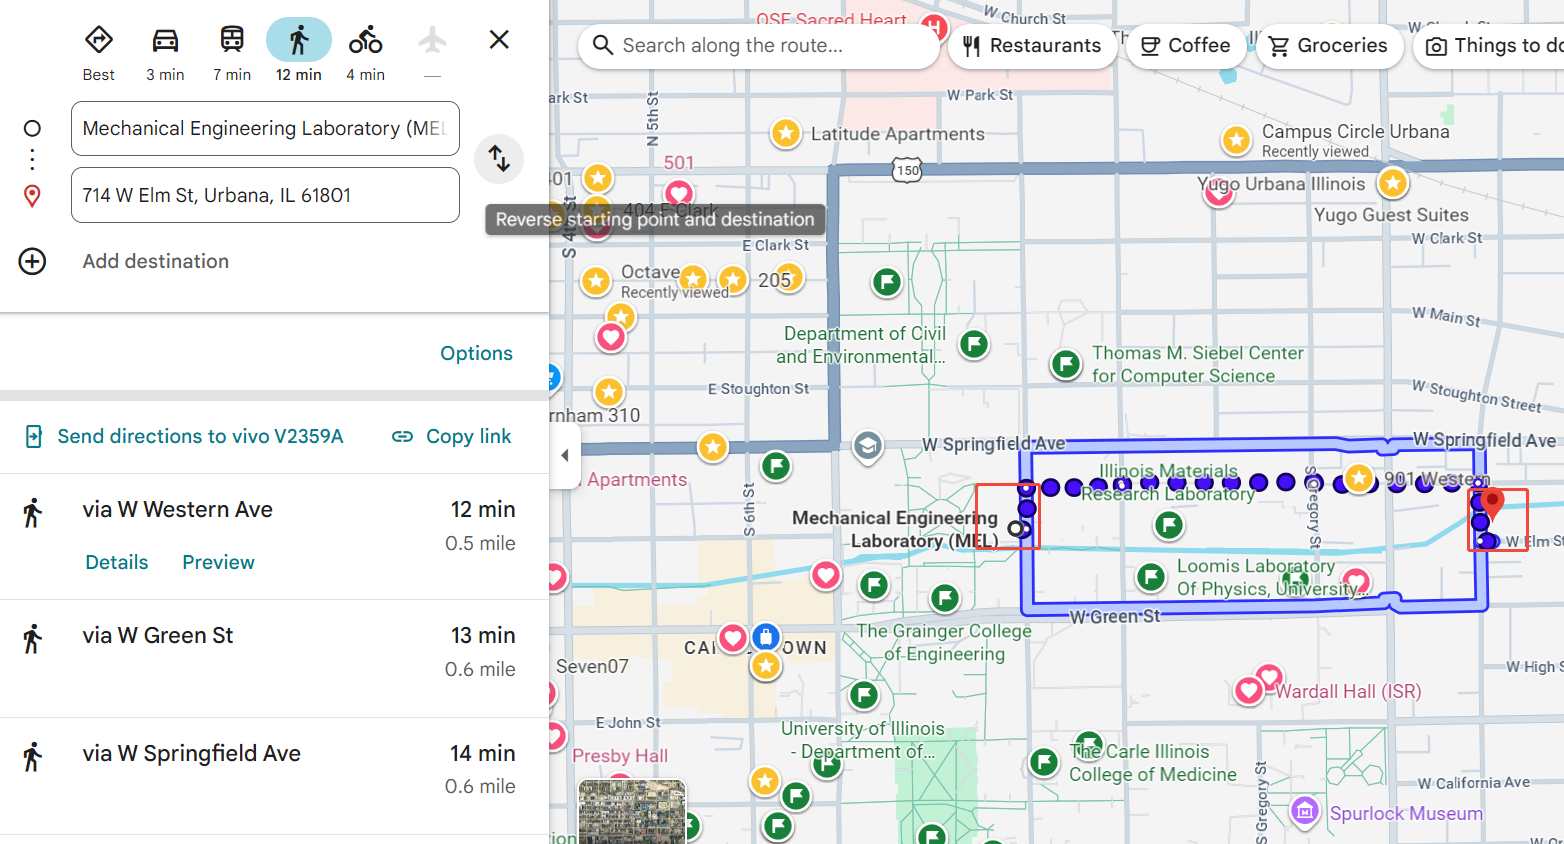The image size is (1564, 844).
Task: Collapse the side panel with arrow
Action: pyautogui.click(x=565, y=456)
